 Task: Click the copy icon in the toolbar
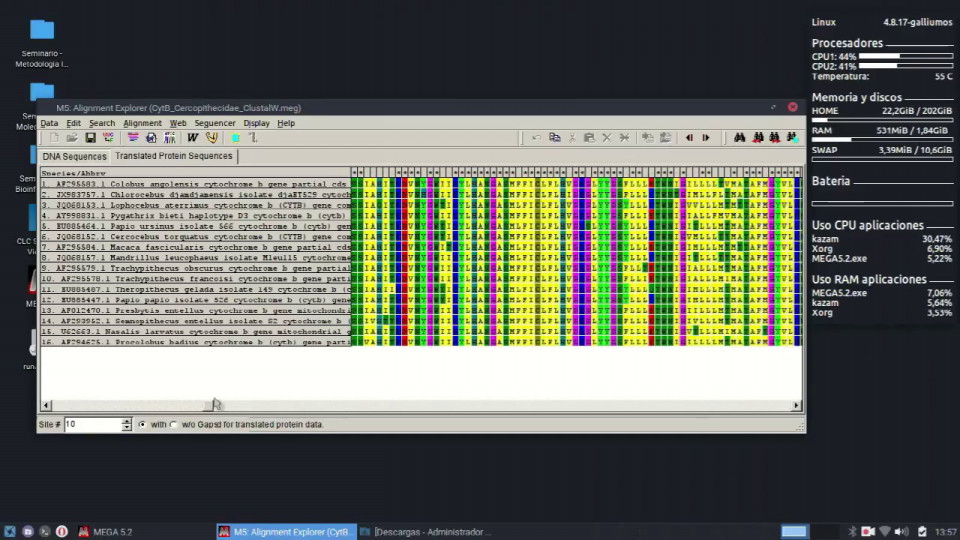tap(555, 138)
